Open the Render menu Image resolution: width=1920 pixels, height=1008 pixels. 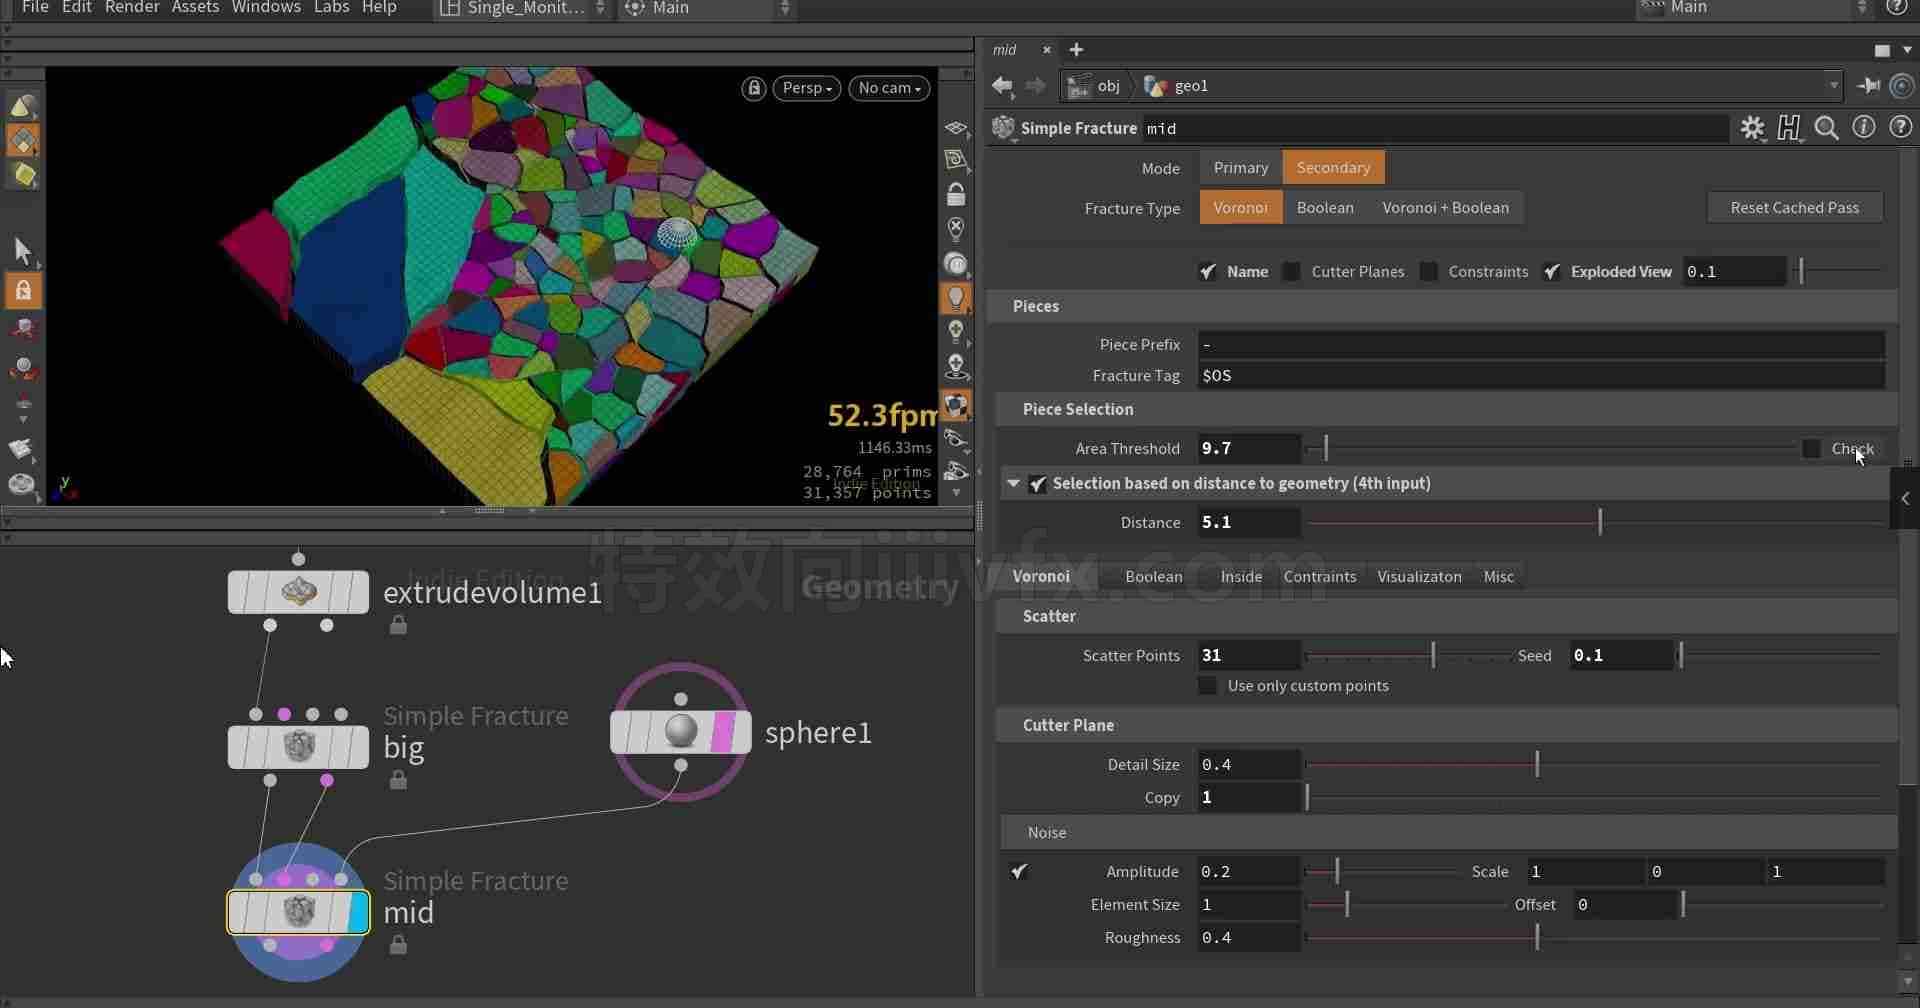tap(132, 8)
